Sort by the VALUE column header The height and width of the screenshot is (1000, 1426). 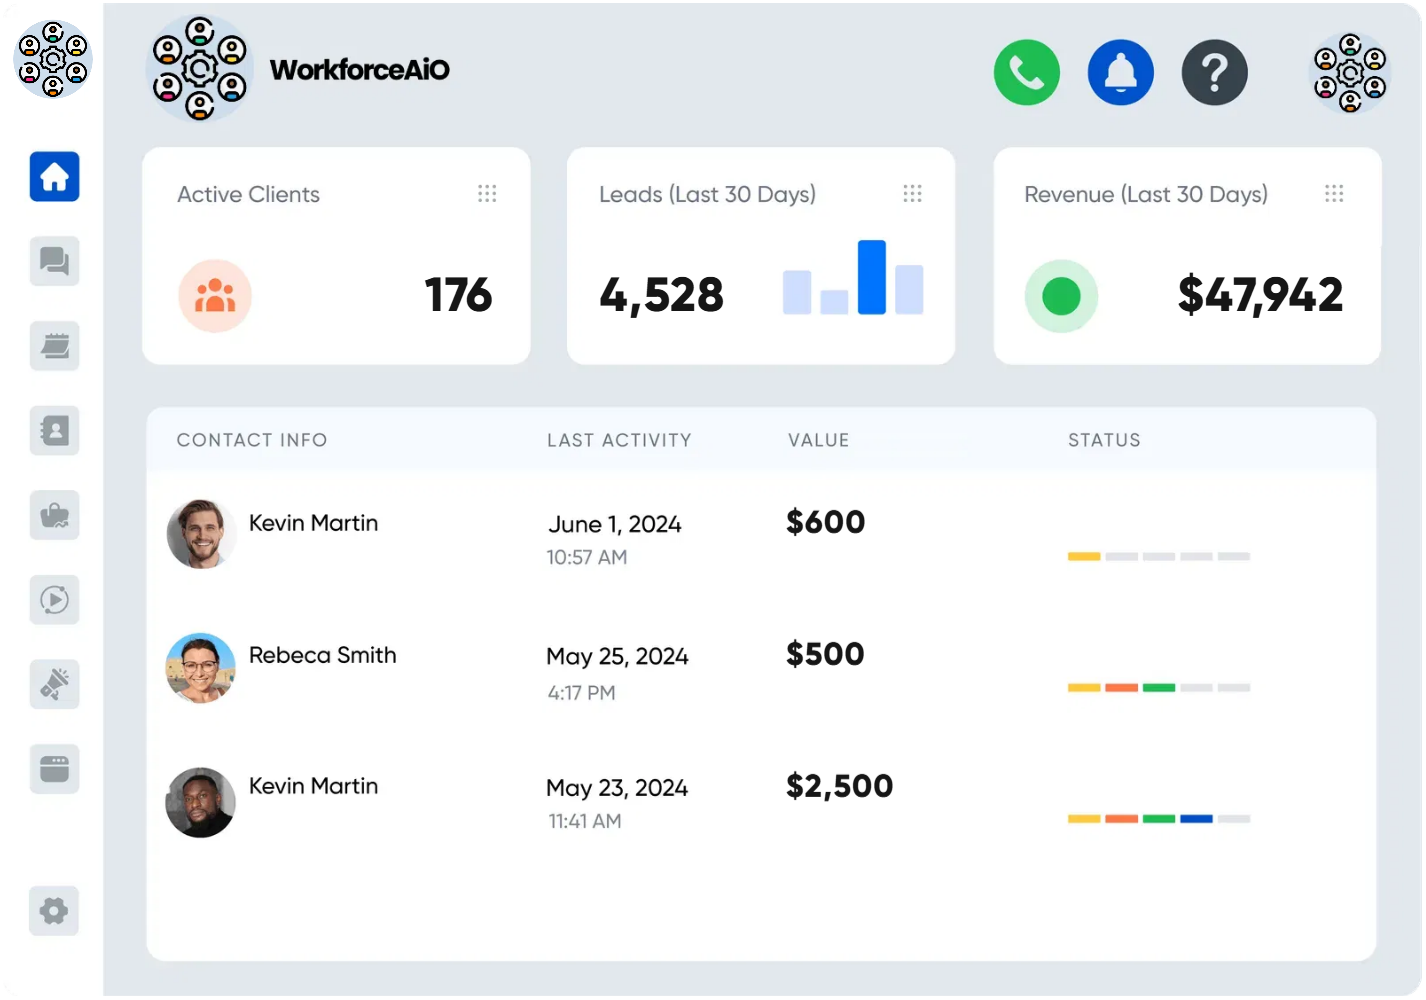tap(818, 440)
